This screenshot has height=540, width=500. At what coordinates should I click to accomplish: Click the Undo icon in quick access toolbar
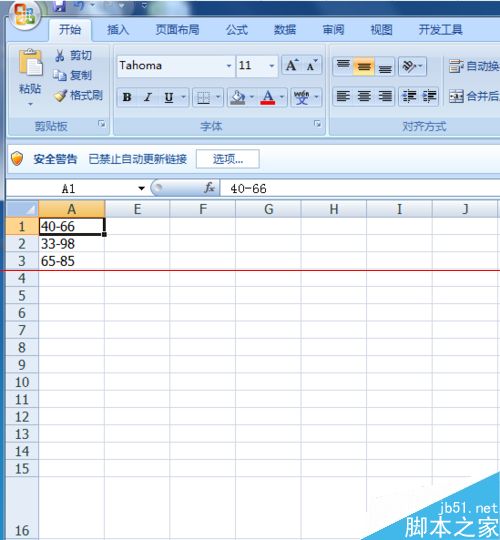click(x=79, y=6)
